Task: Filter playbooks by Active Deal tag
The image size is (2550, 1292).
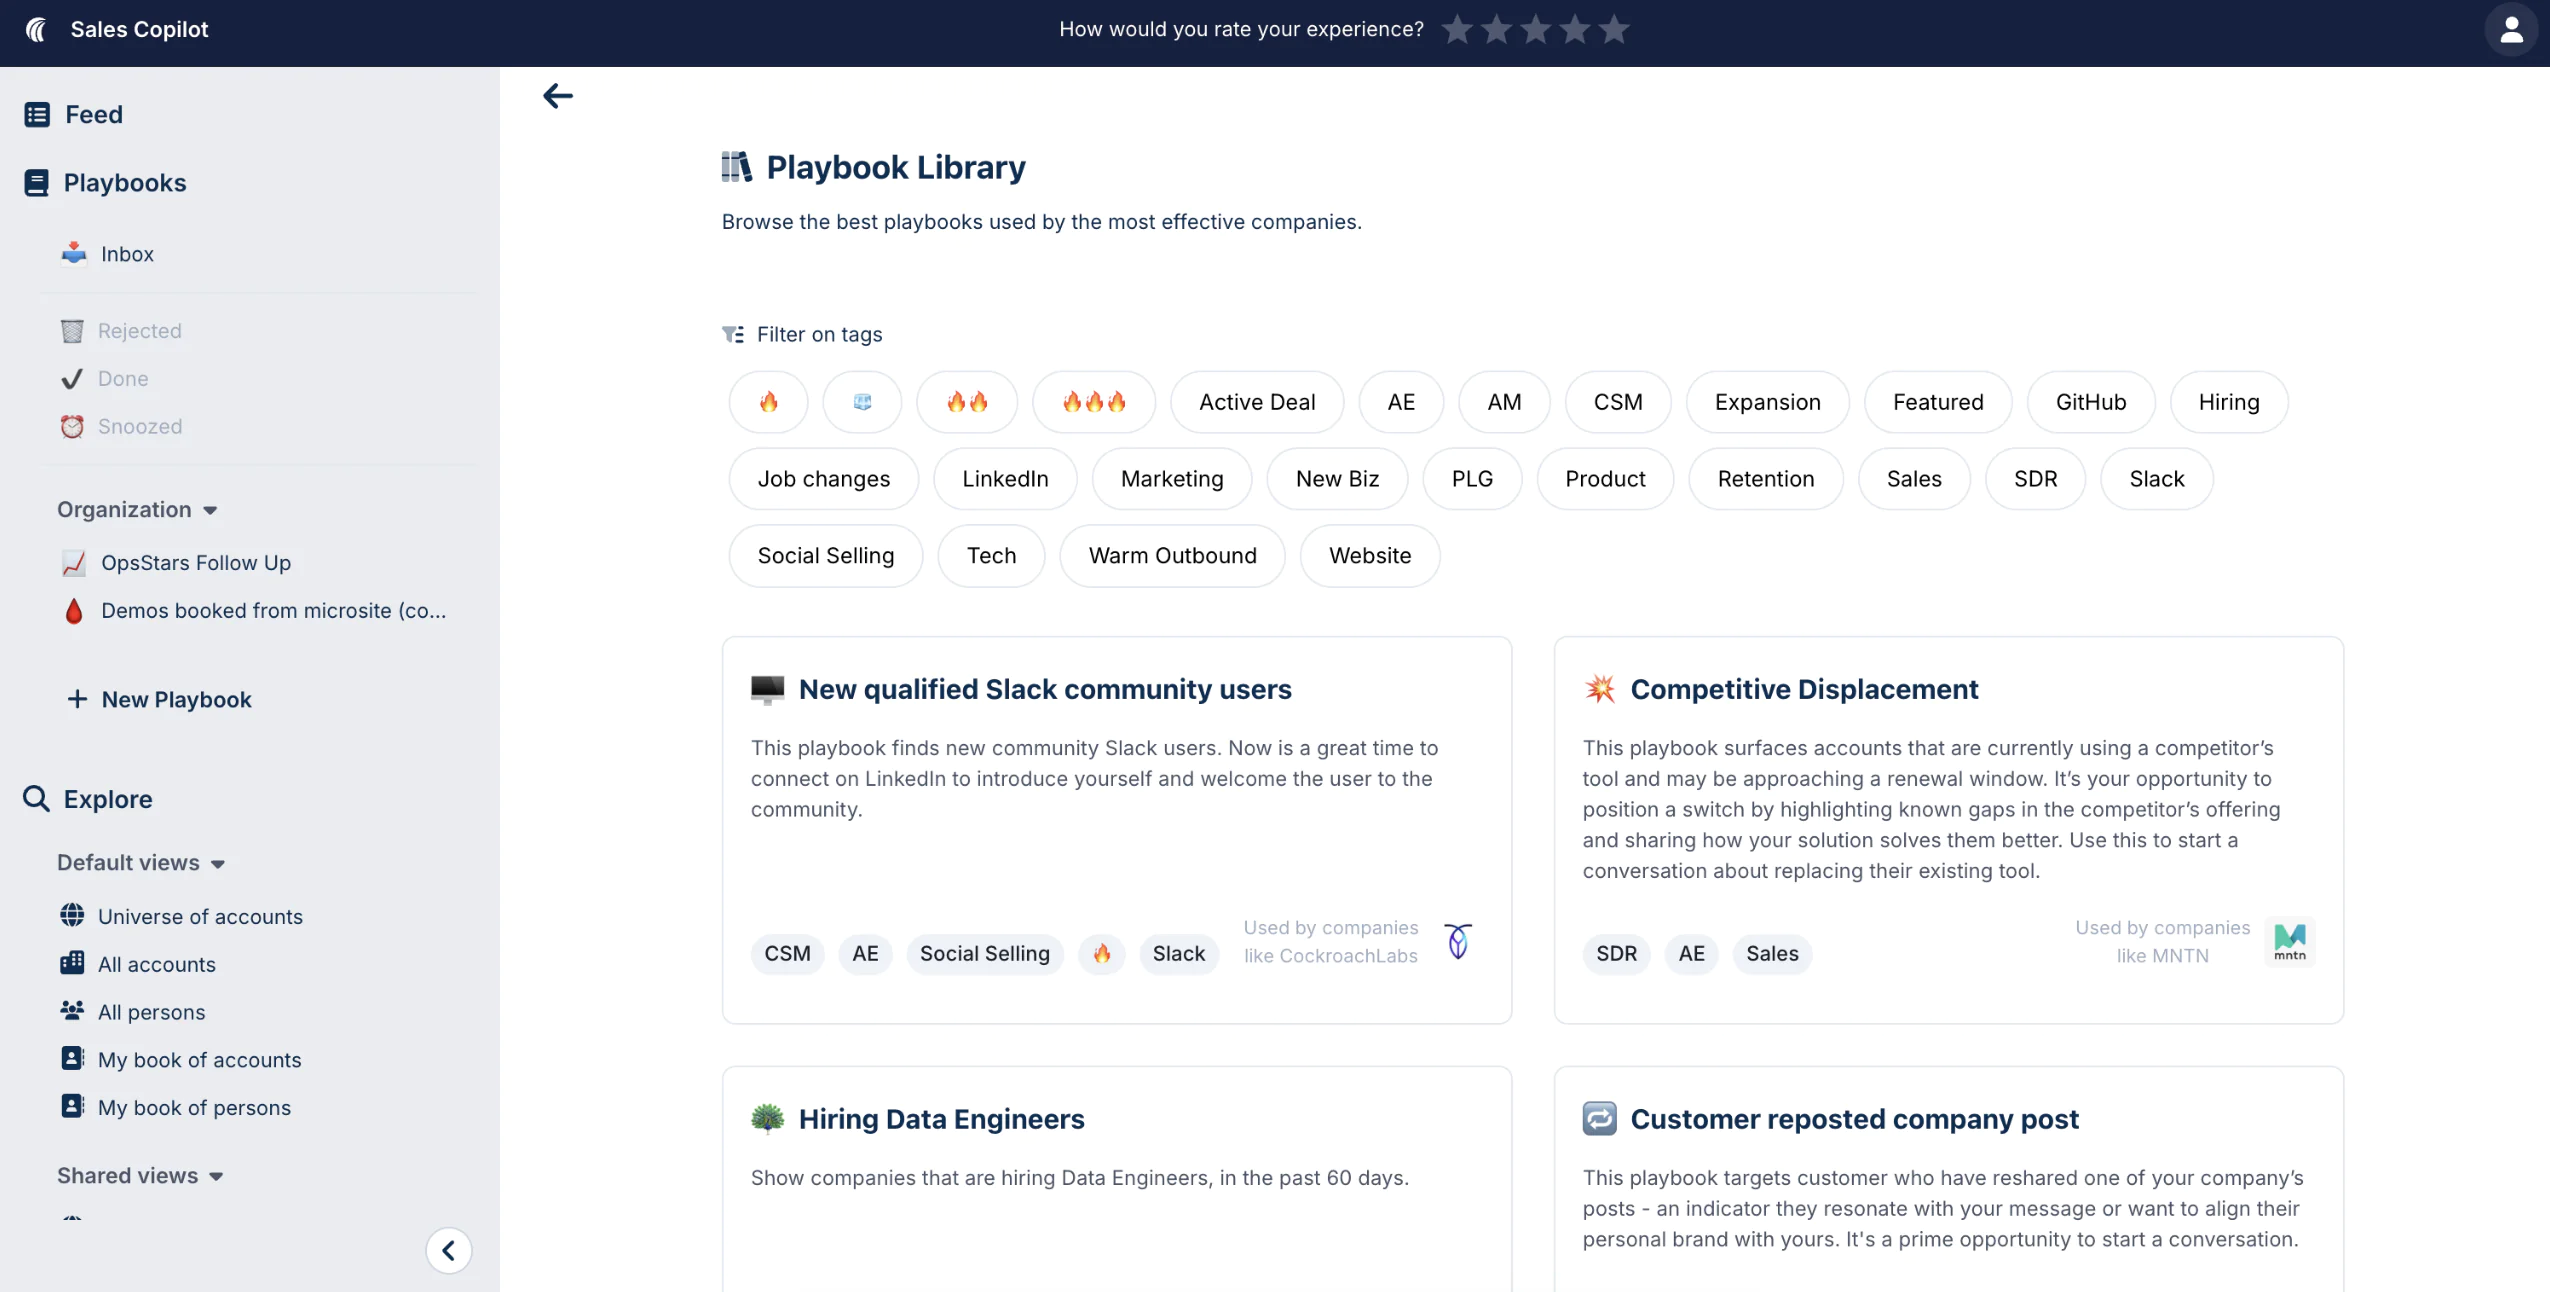Action: click(1257, 402)
